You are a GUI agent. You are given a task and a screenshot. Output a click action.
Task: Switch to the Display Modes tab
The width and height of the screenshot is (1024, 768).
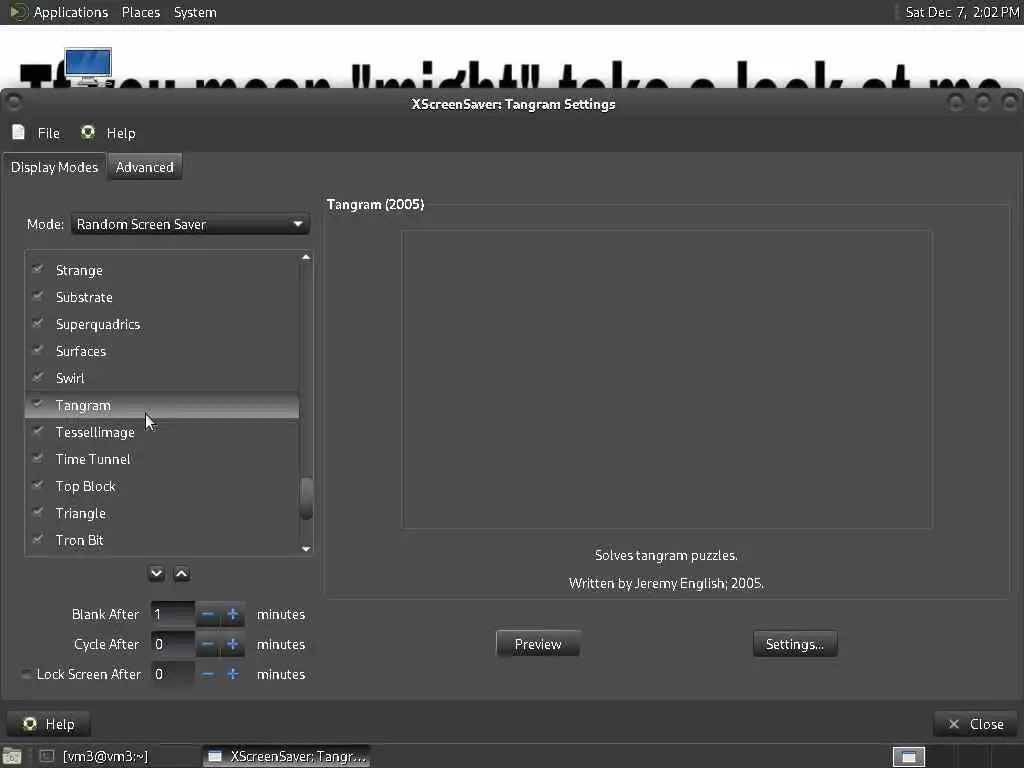54,167
